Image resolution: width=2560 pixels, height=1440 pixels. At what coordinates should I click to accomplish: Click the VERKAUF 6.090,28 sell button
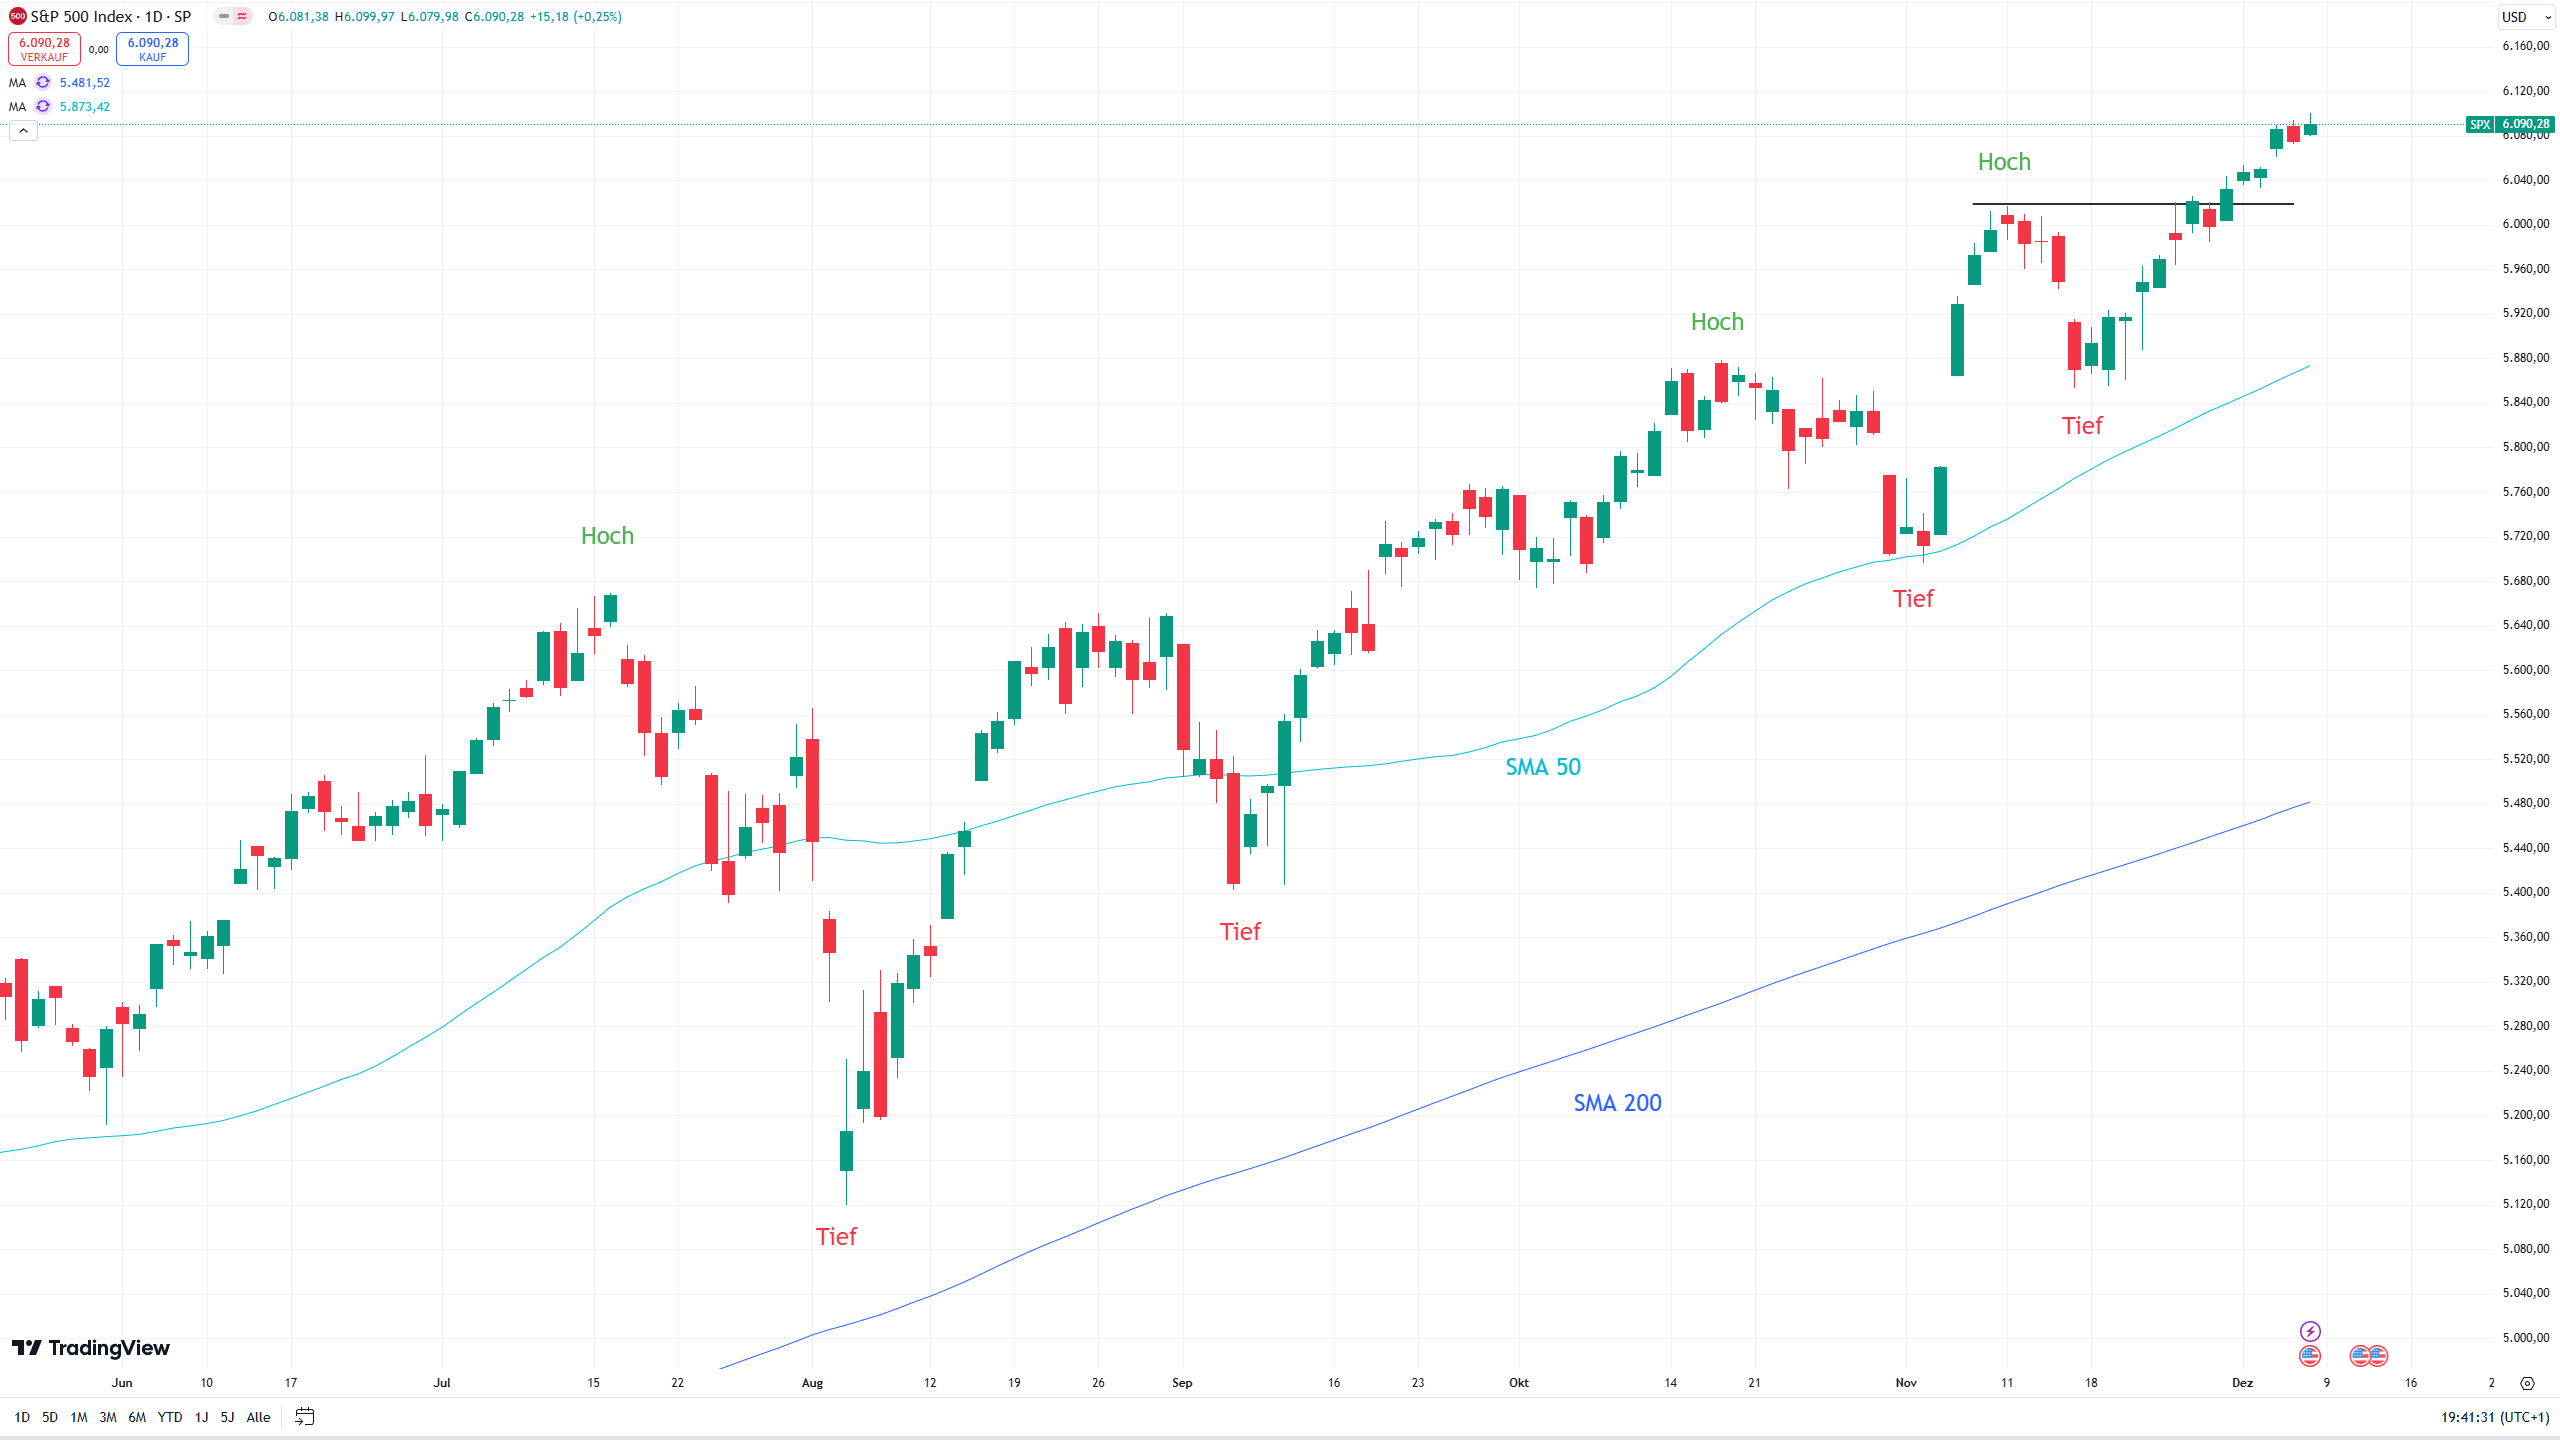(x=44, y=49)
